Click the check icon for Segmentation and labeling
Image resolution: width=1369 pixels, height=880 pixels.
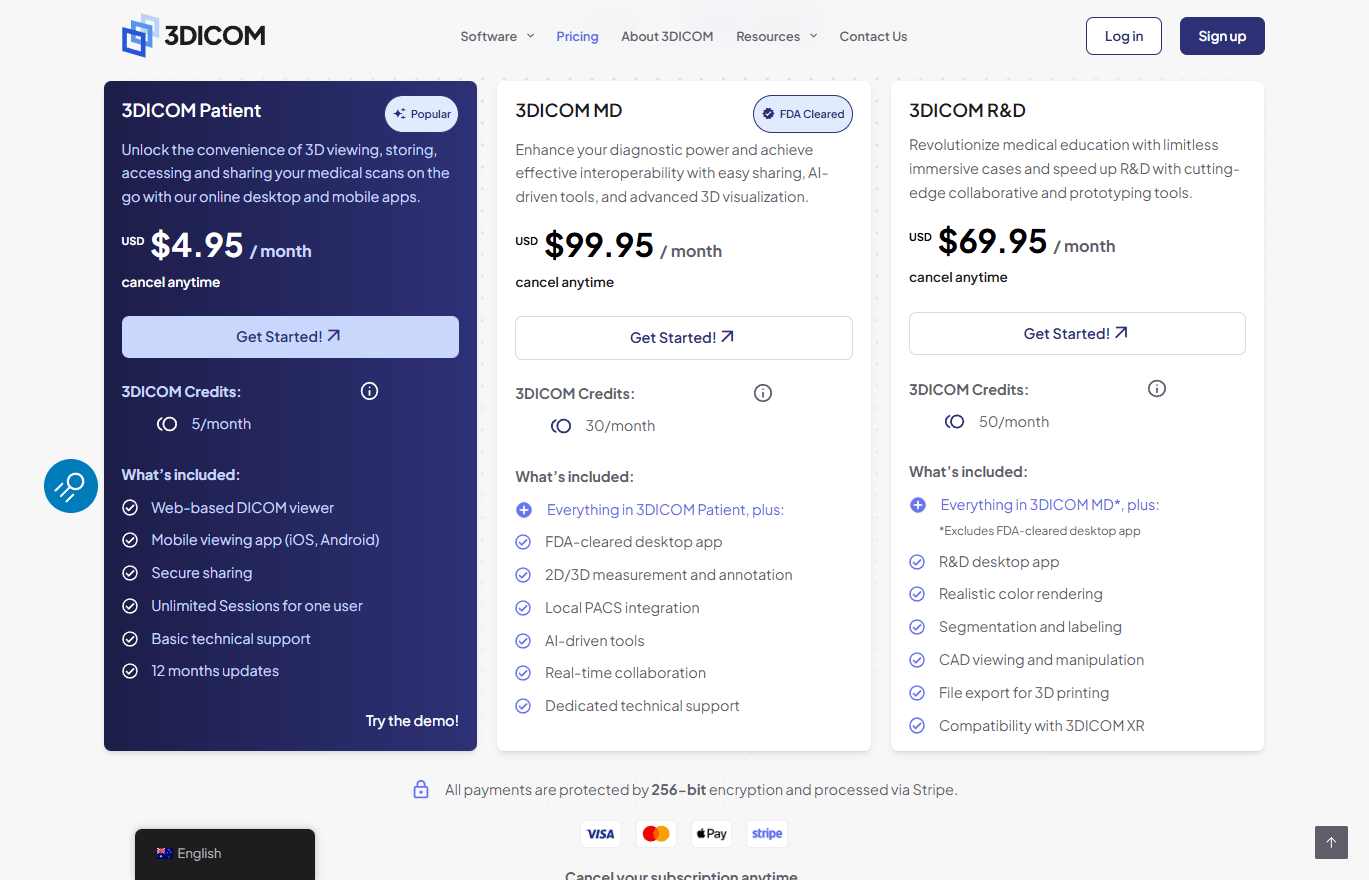pos(917,627)
